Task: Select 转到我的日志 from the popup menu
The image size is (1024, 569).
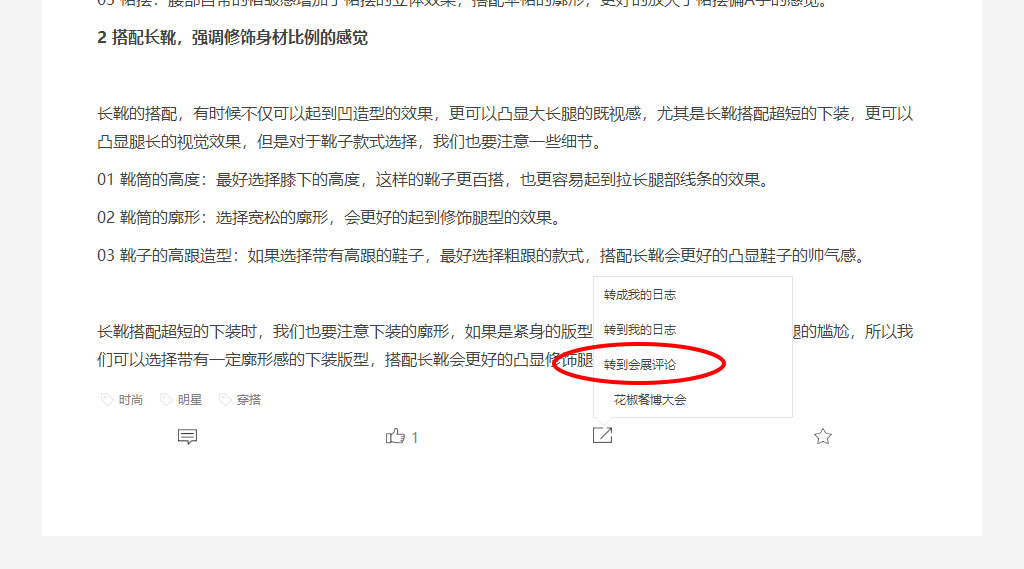Action: click(640, 330)
